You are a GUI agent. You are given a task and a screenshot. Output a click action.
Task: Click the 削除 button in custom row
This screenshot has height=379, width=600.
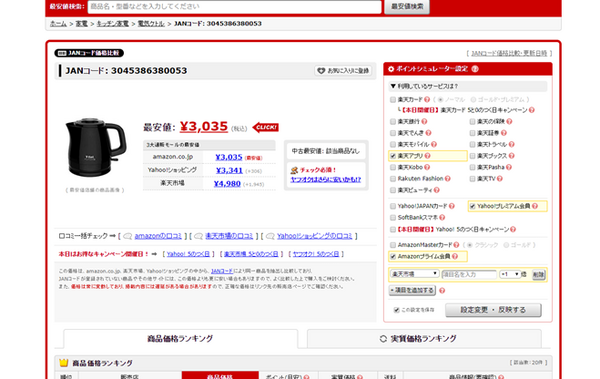538,274
